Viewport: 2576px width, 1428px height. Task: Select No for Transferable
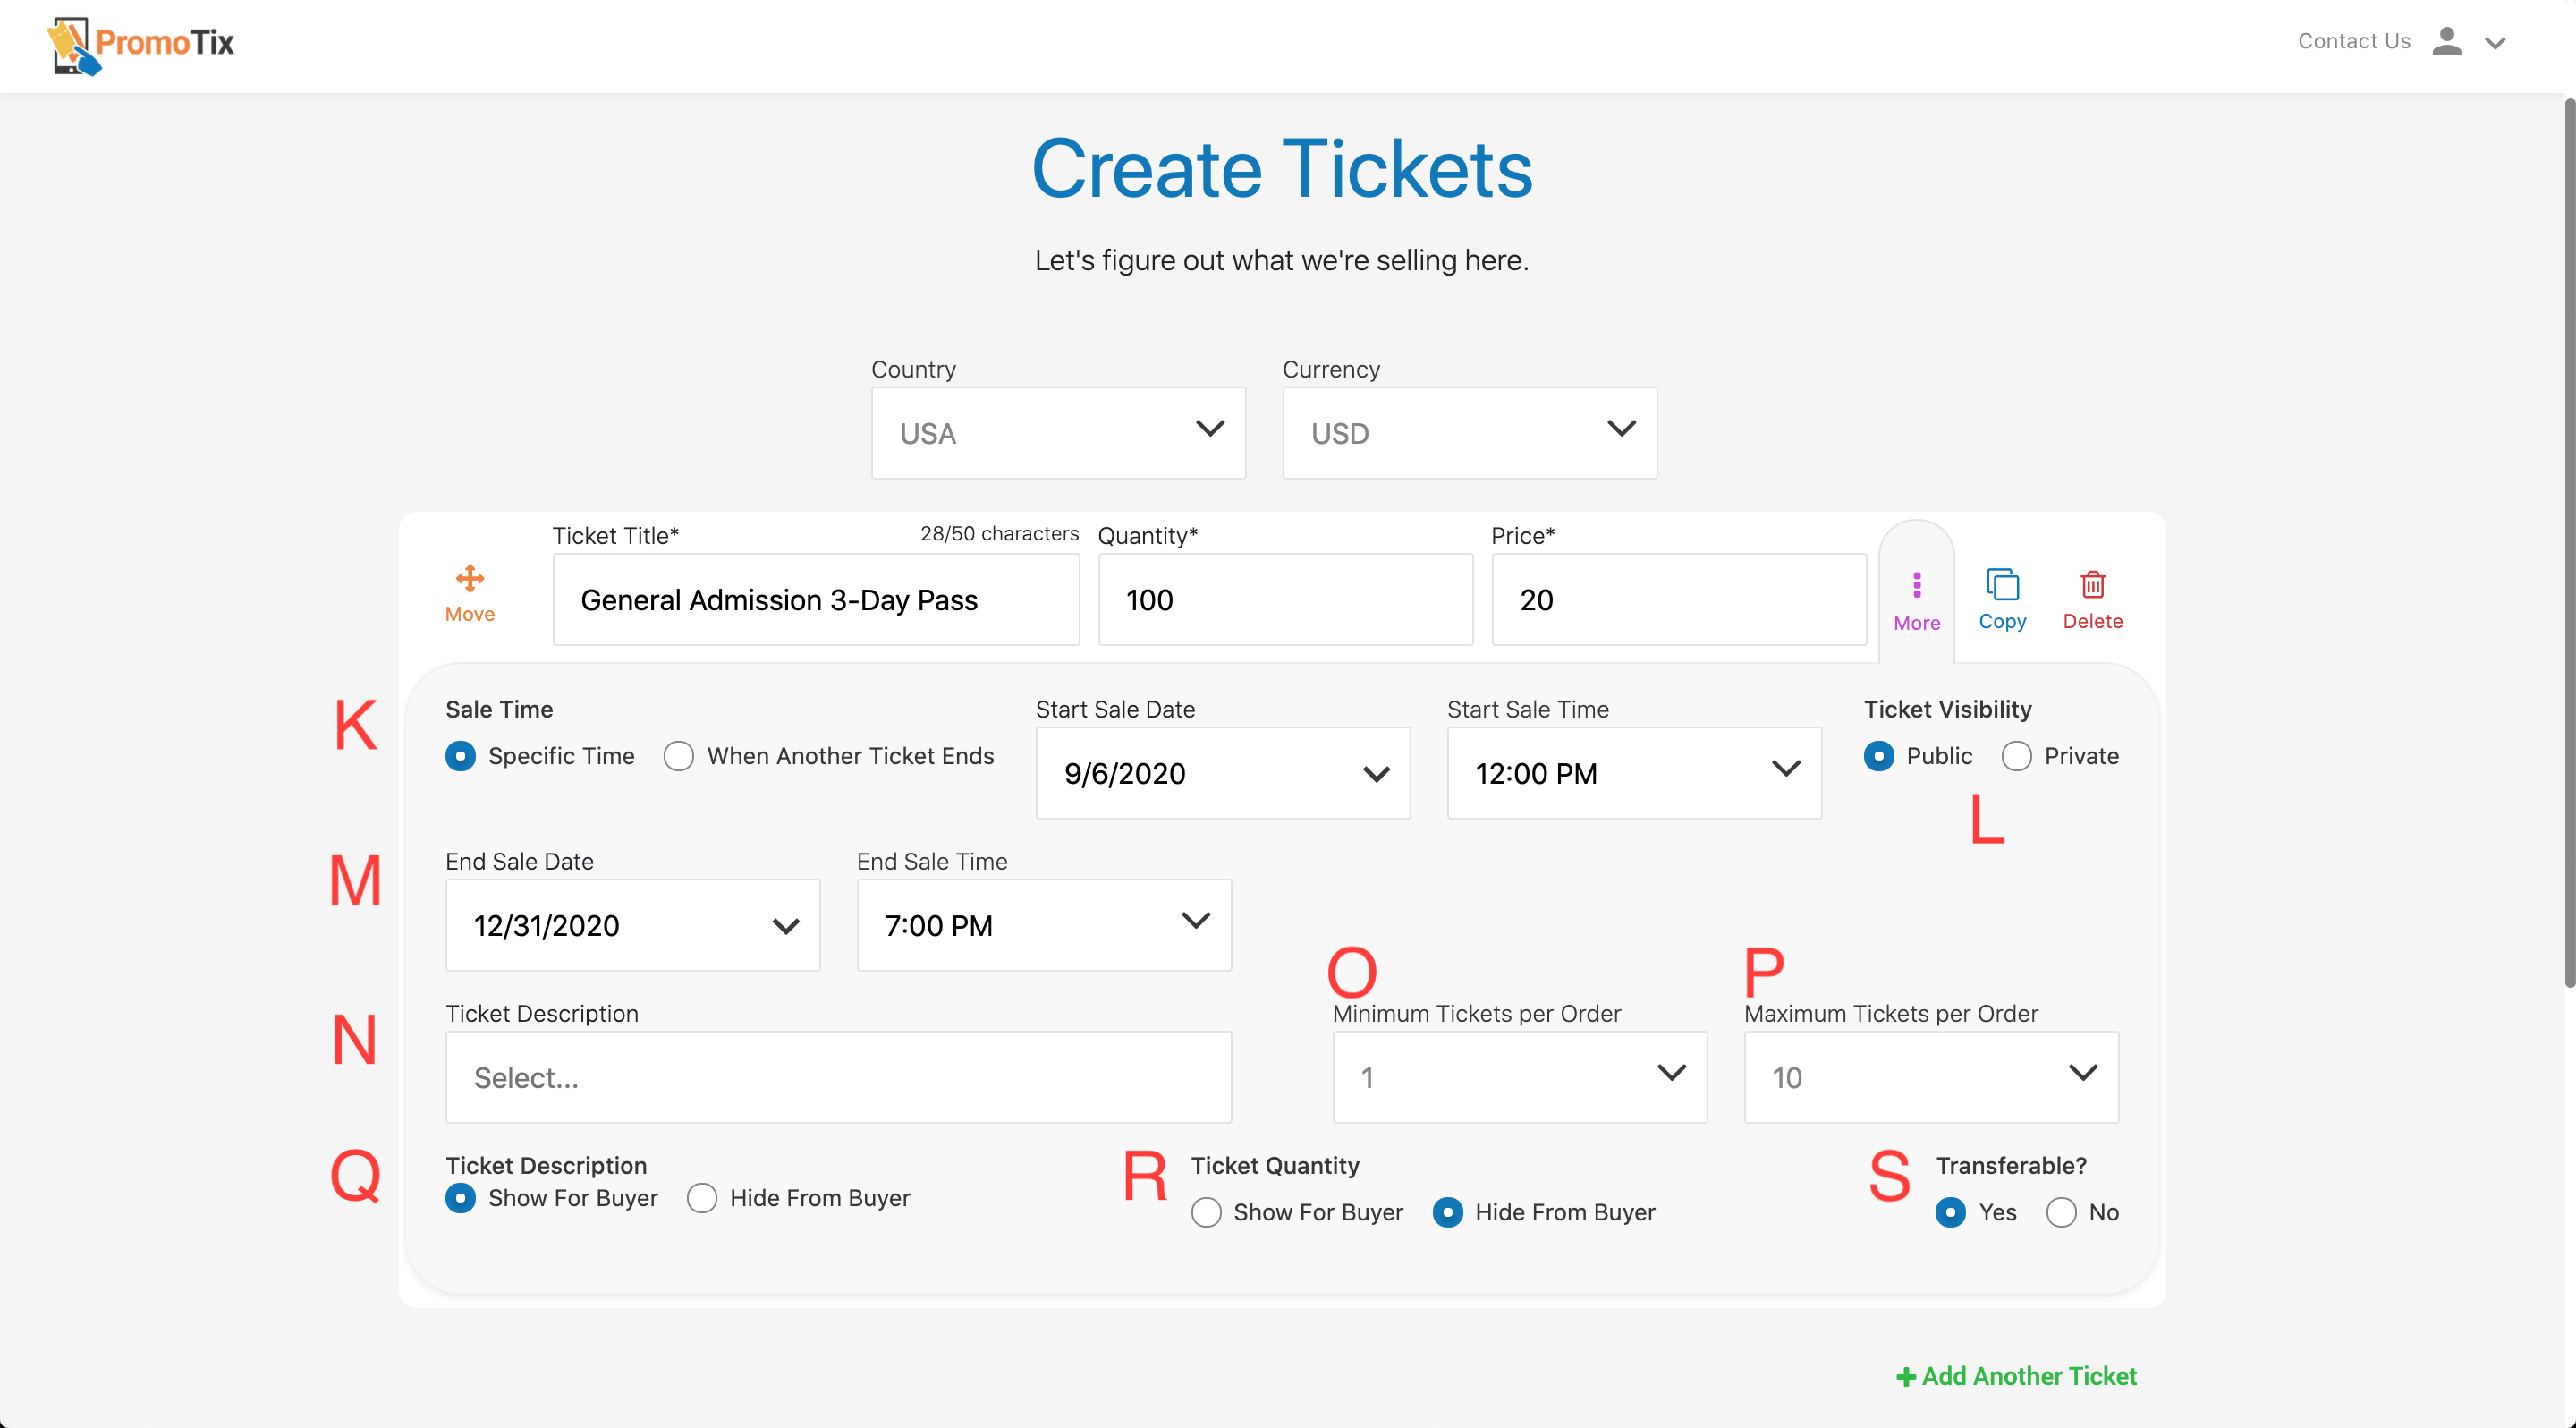2061,1212
